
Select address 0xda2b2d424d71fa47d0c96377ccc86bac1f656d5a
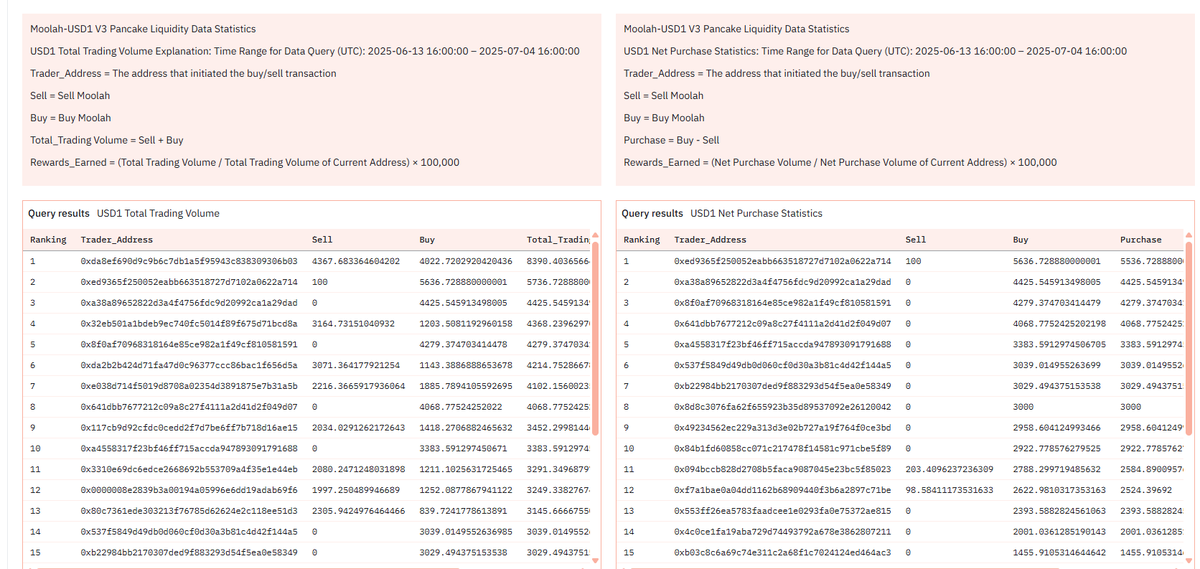pyautogui.click(x=189, y=365)
